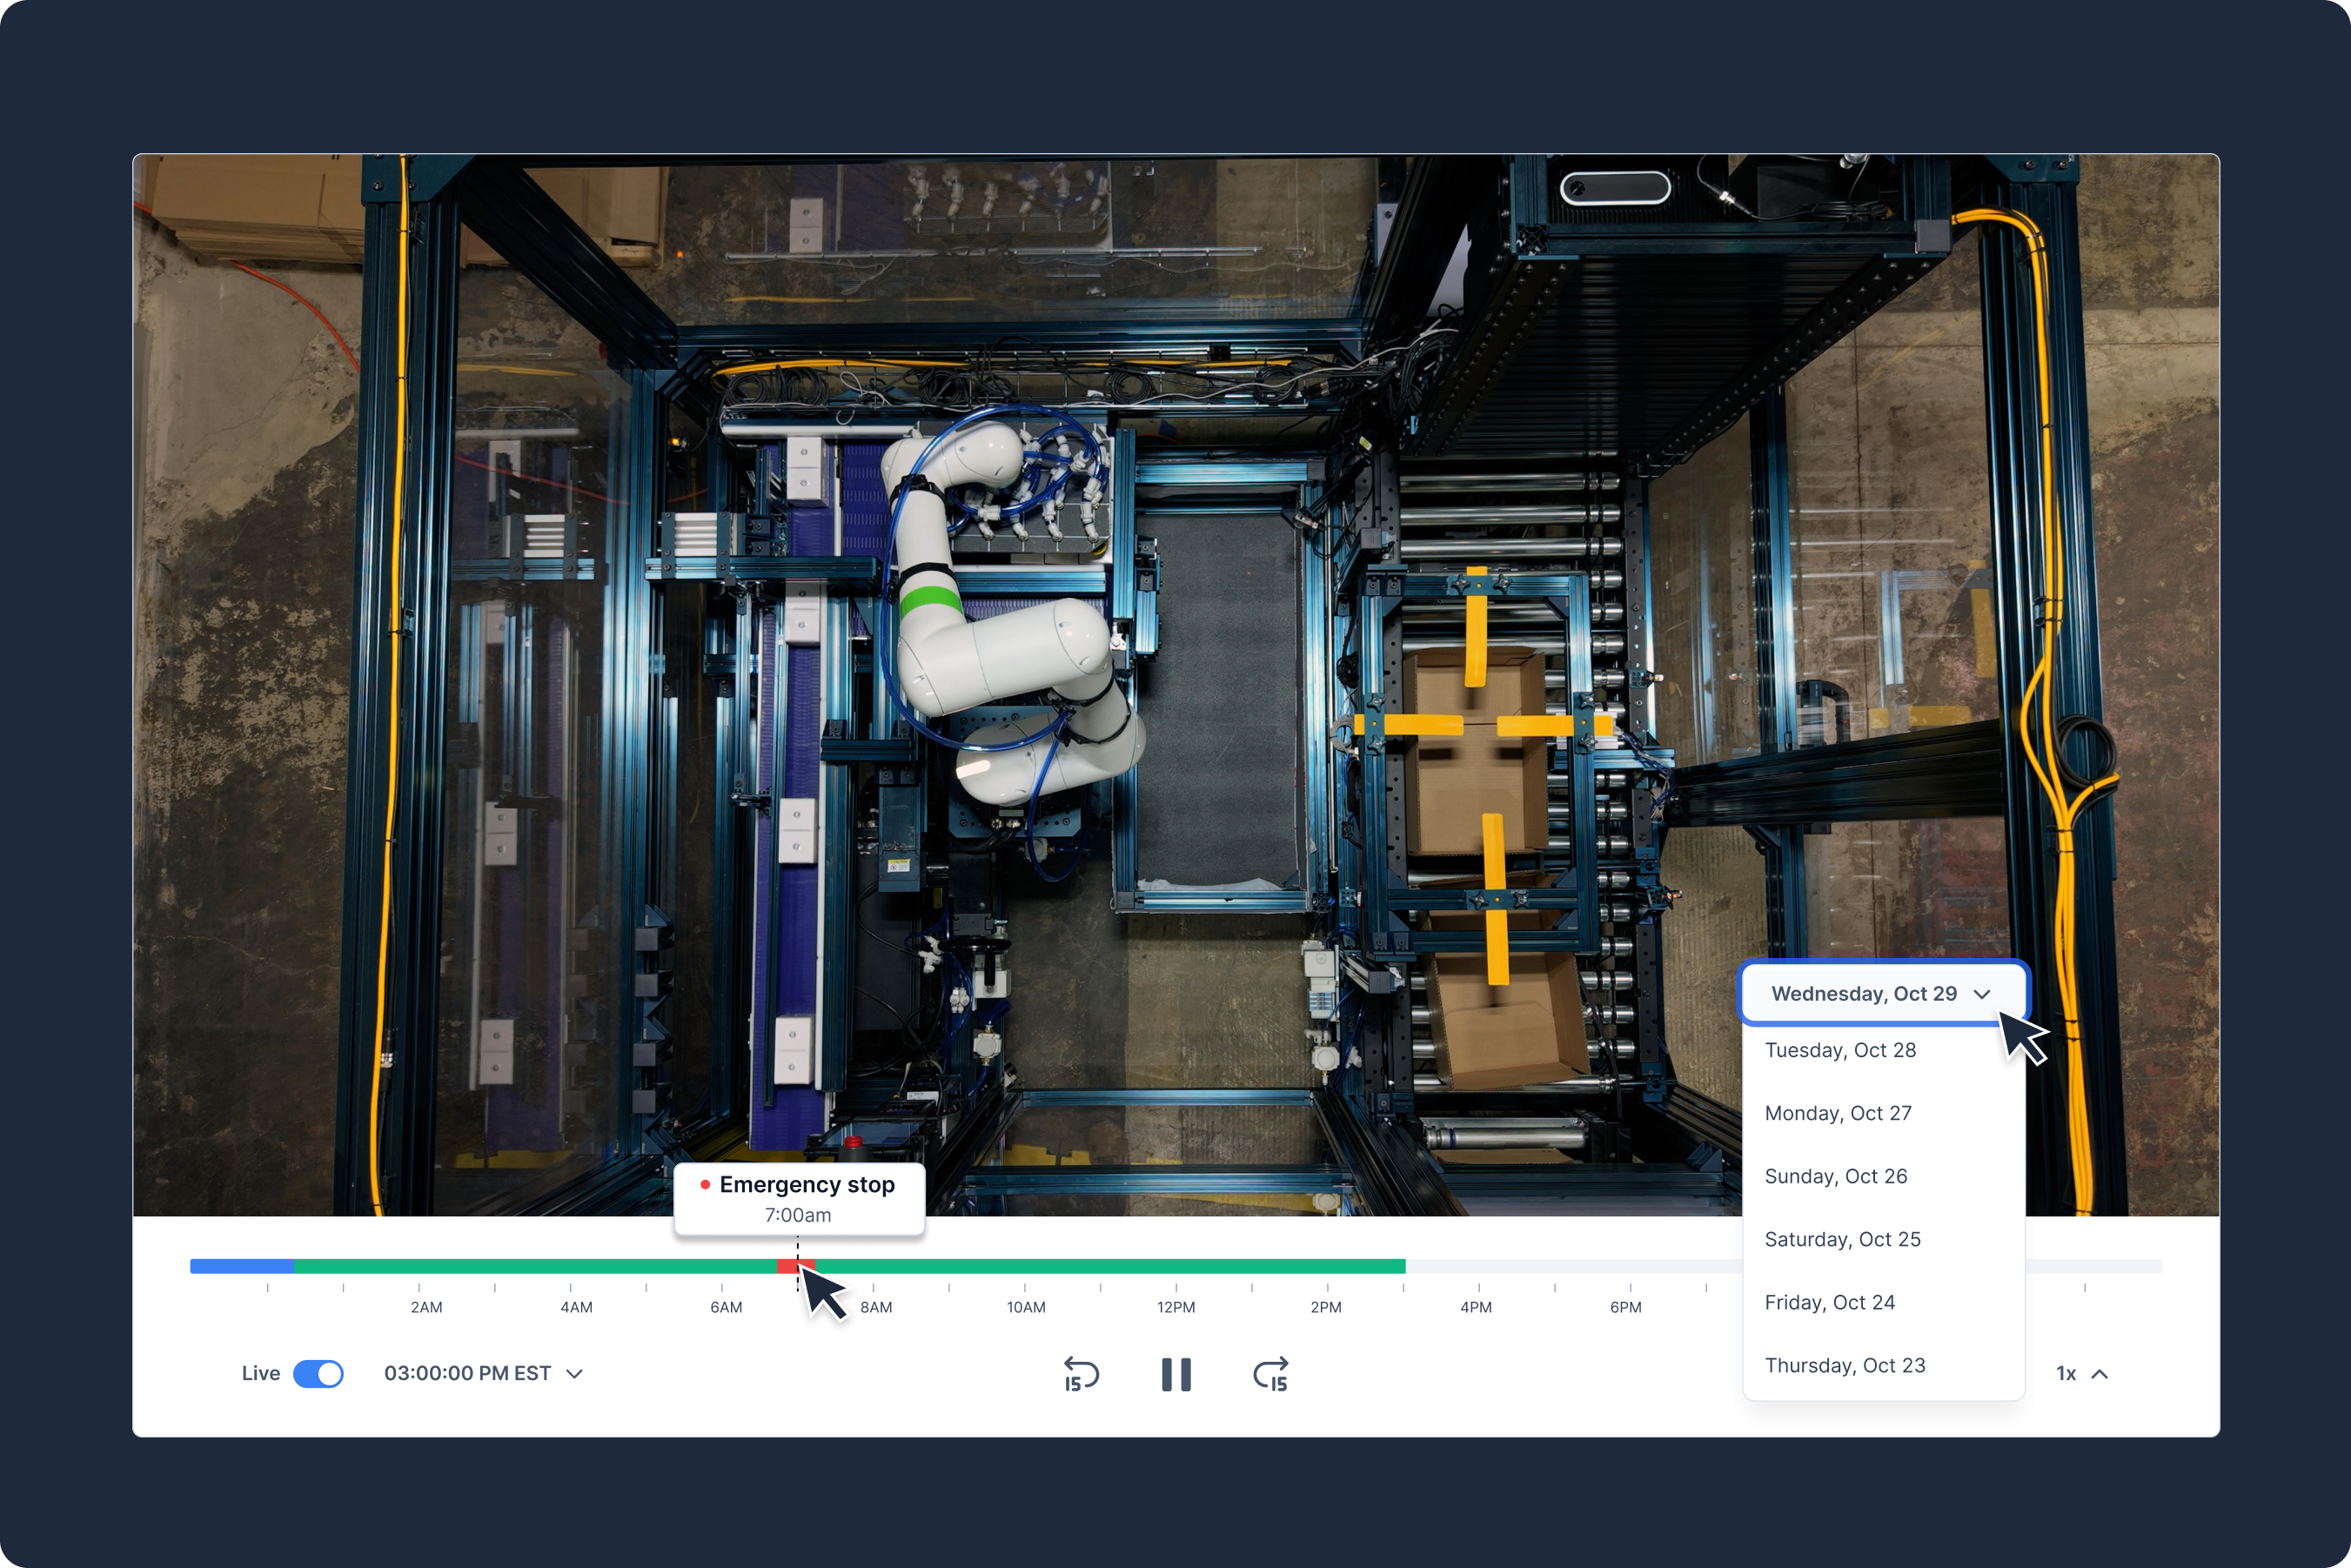Seek timeline to 12PM tick label
This screenshot has width=2351, height=1568.
1176,1307
